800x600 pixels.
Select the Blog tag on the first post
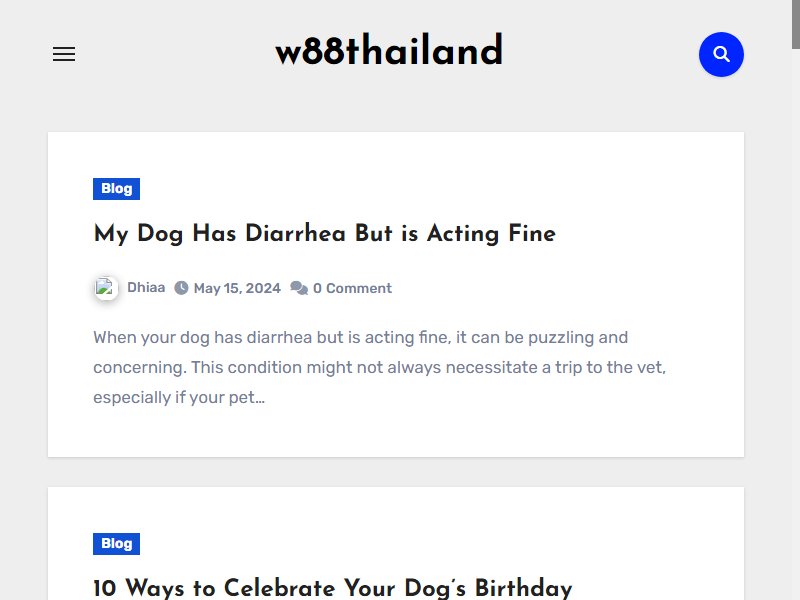[116, 189]
